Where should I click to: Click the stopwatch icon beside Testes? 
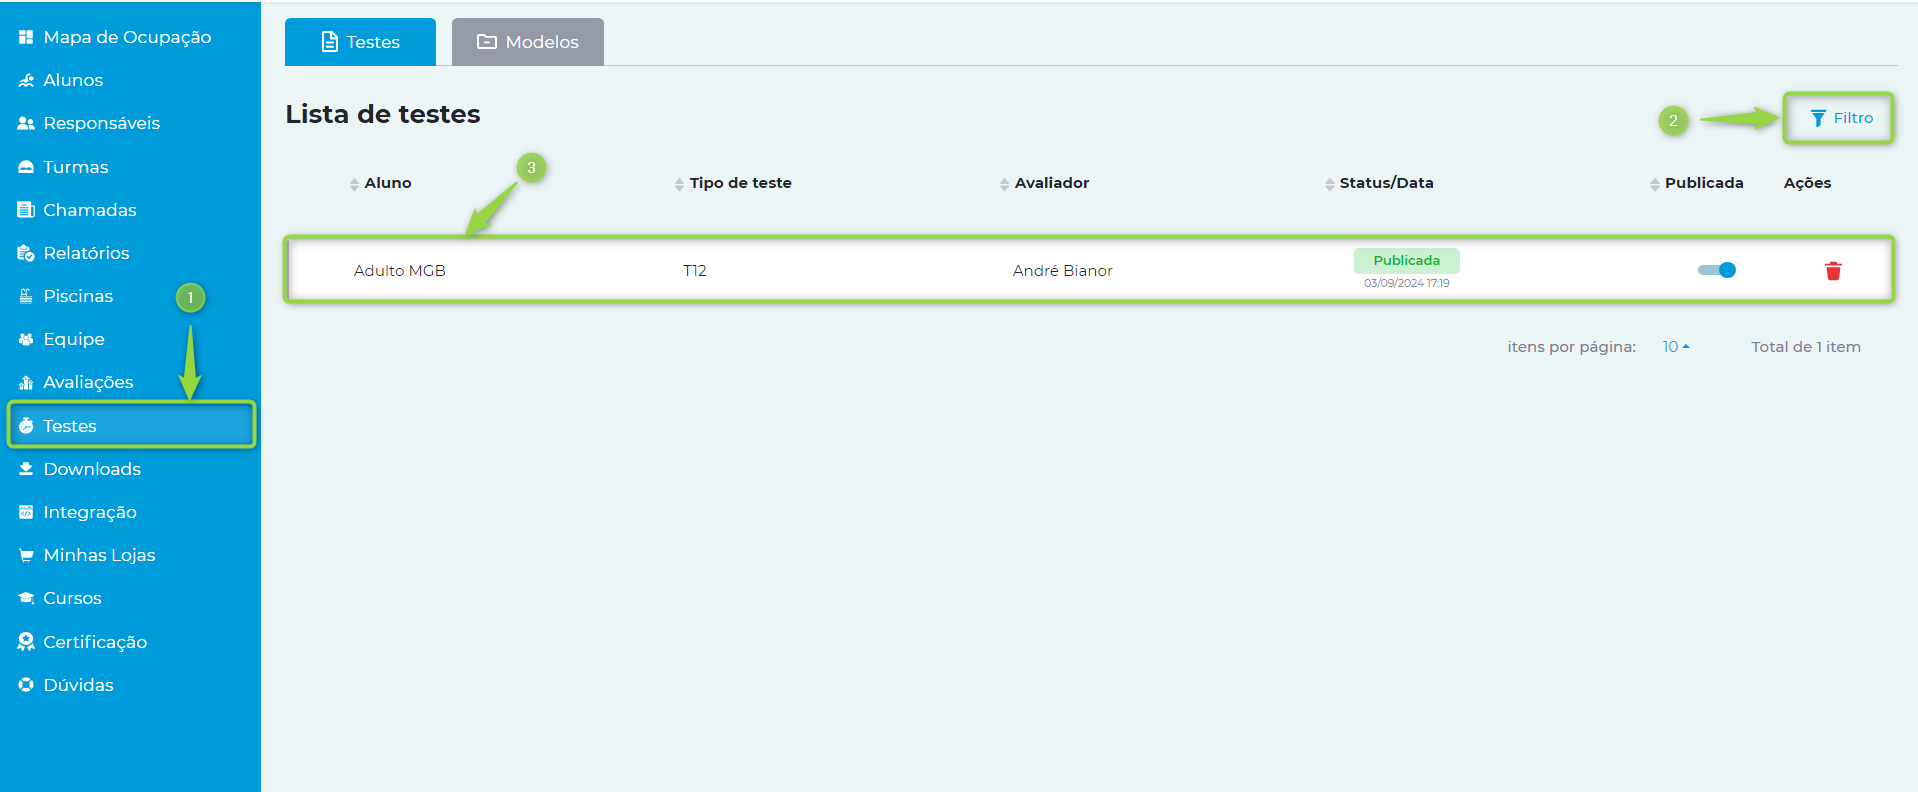point(26,426)
